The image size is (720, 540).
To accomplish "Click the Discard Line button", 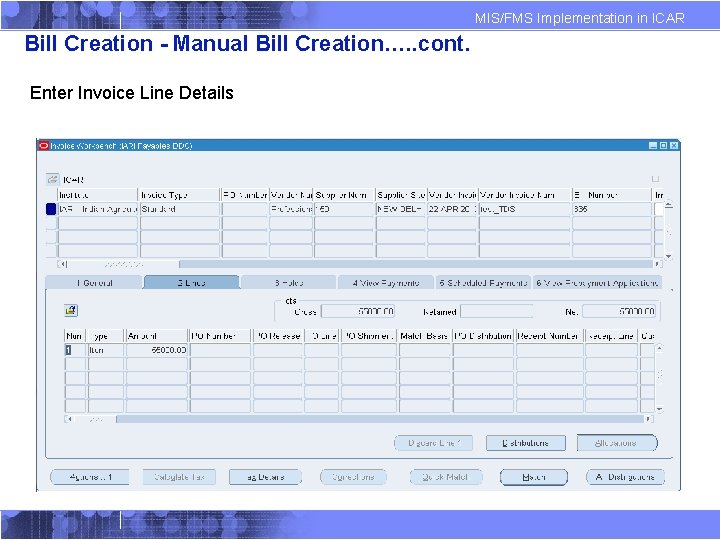I will pyautogui.click(x=433, y=443).
